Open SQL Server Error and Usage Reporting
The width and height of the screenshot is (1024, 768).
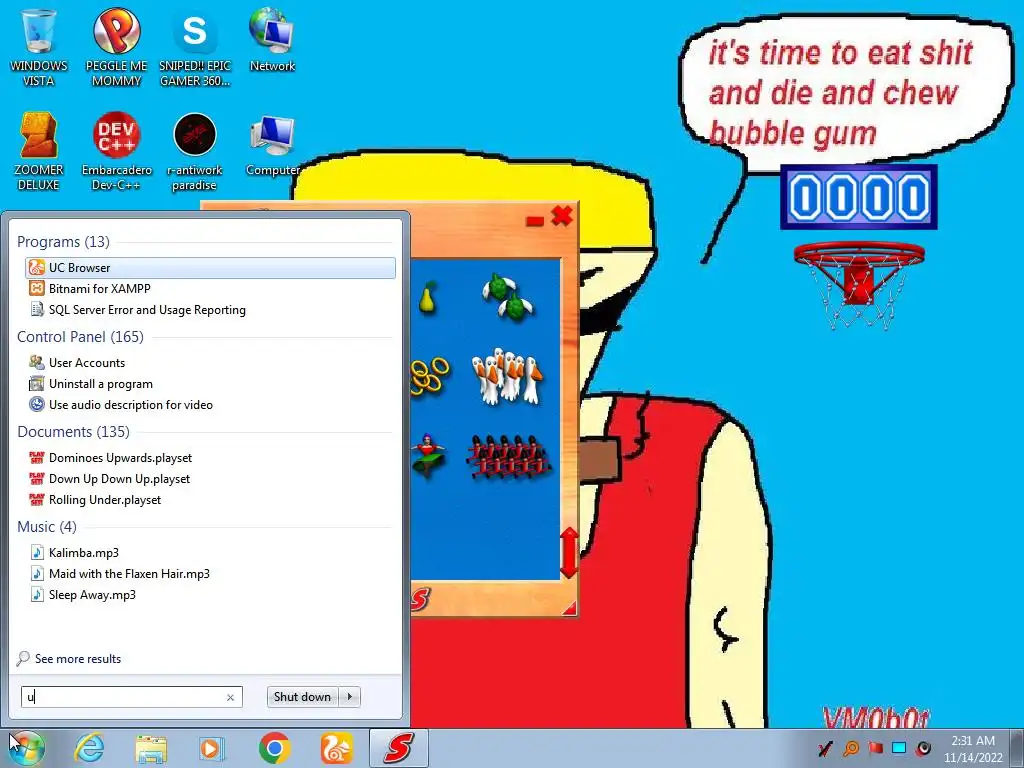point(210,310)
